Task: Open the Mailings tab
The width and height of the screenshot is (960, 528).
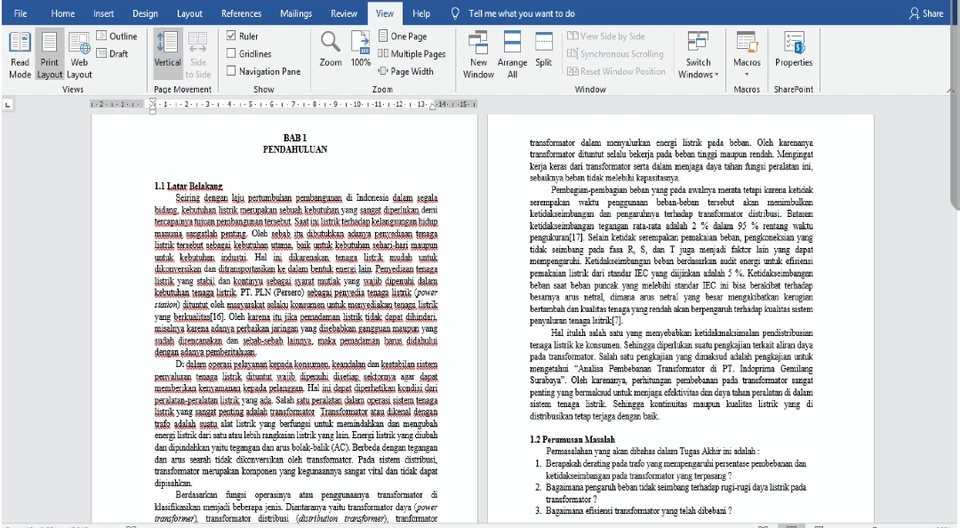Action: (296, 13)
